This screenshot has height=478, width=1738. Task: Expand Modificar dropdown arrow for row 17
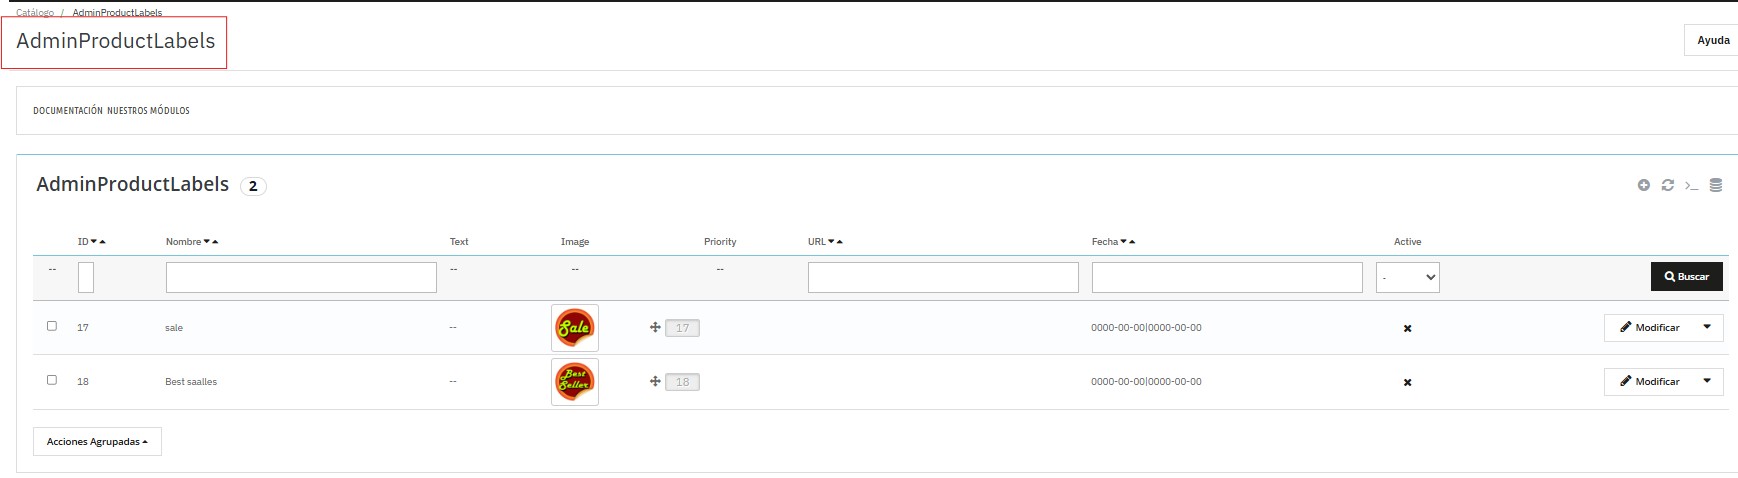[x=1707, y=327]
